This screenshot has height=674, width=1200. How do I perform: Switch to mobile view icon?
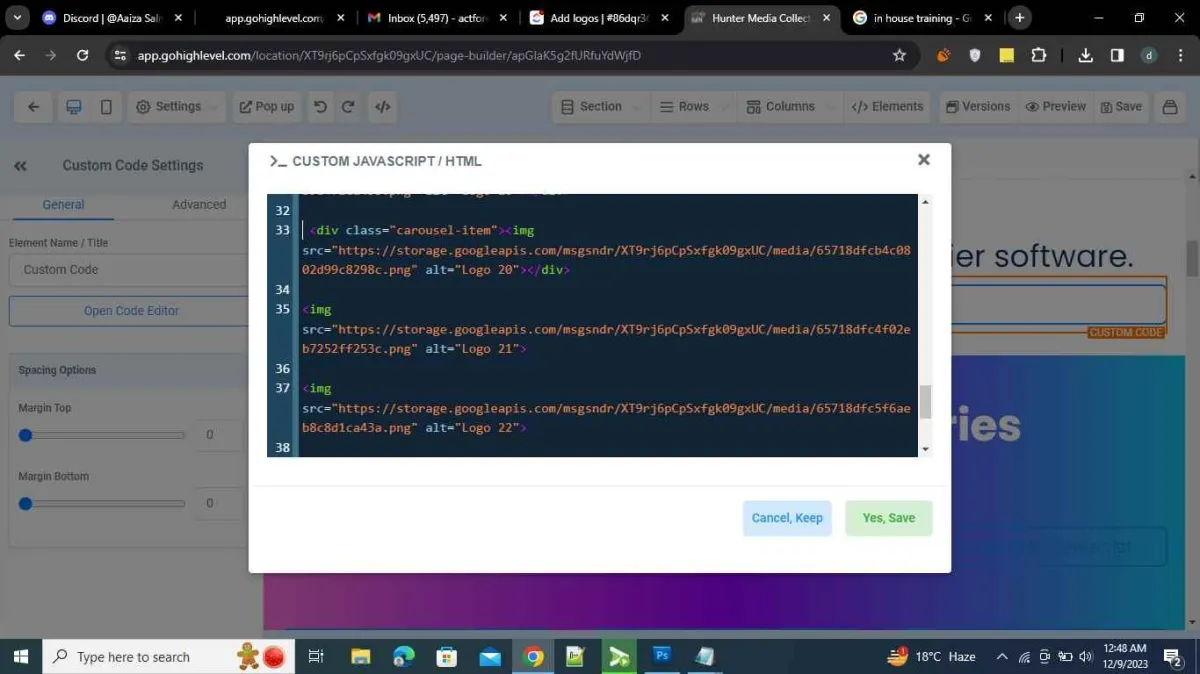point(106,107)
